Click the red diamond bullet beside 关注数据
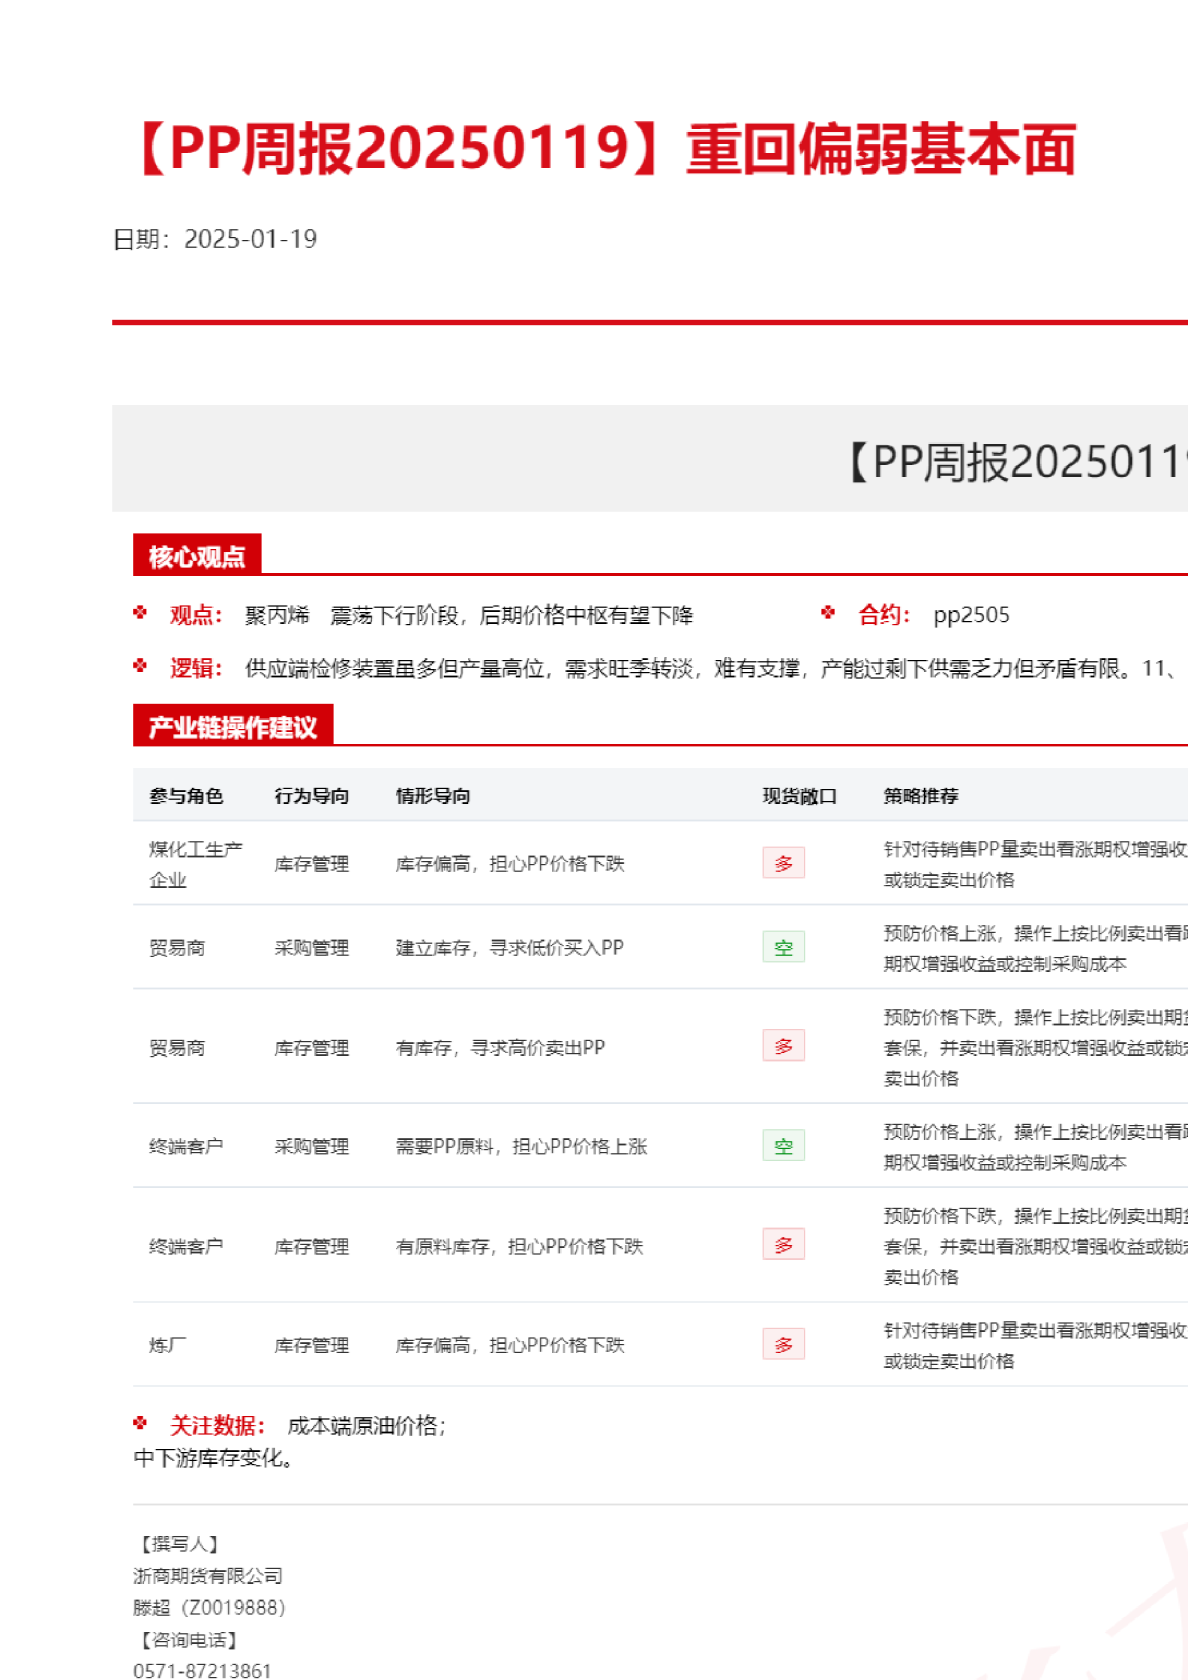Viewport: 1188px width, 1680px height. (140, 1424)
